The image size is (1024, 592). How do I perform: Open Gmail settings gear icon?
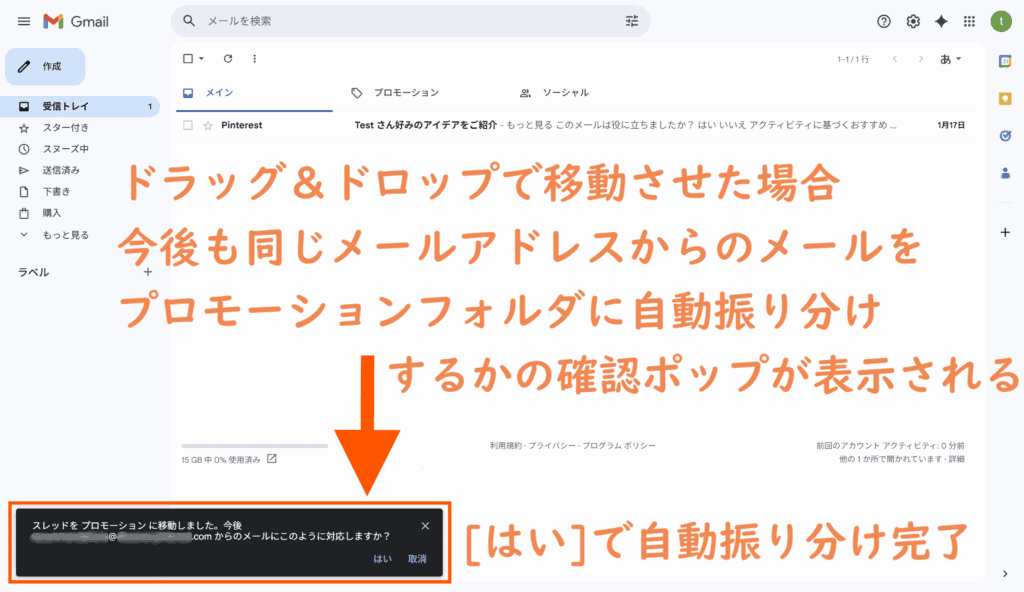912,21
